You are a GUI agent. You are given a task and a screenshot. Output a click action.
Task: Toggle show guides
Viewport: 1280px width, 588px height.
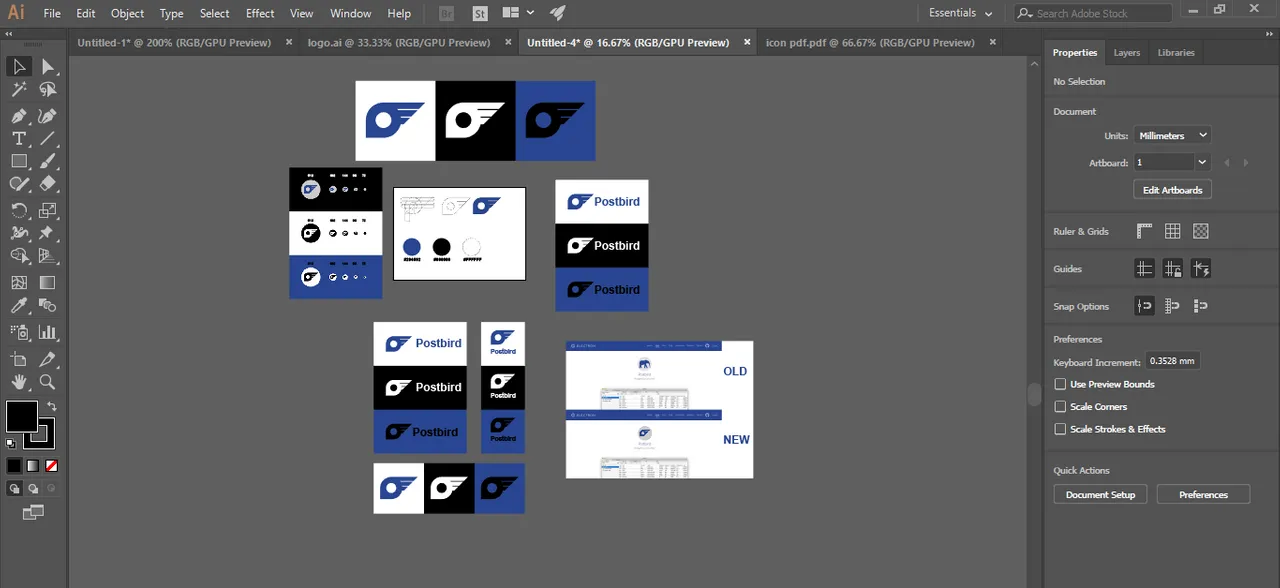point(1145,268)
